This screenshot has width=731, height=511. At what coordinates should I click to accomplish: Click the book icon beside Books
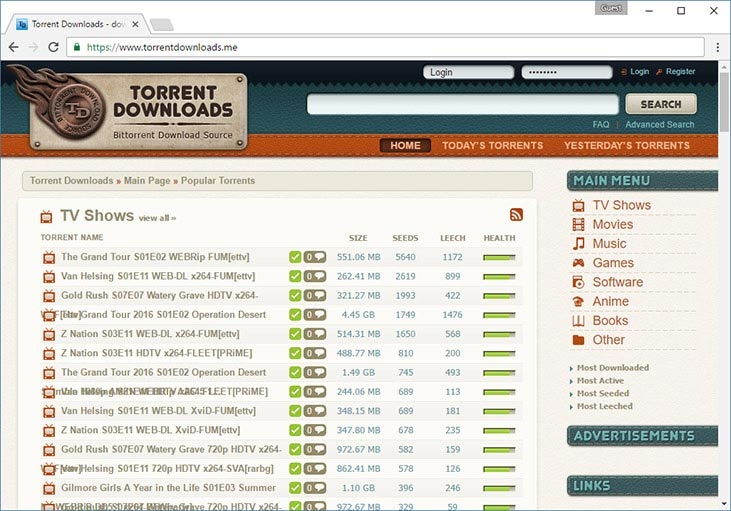(x=579, y=321)
